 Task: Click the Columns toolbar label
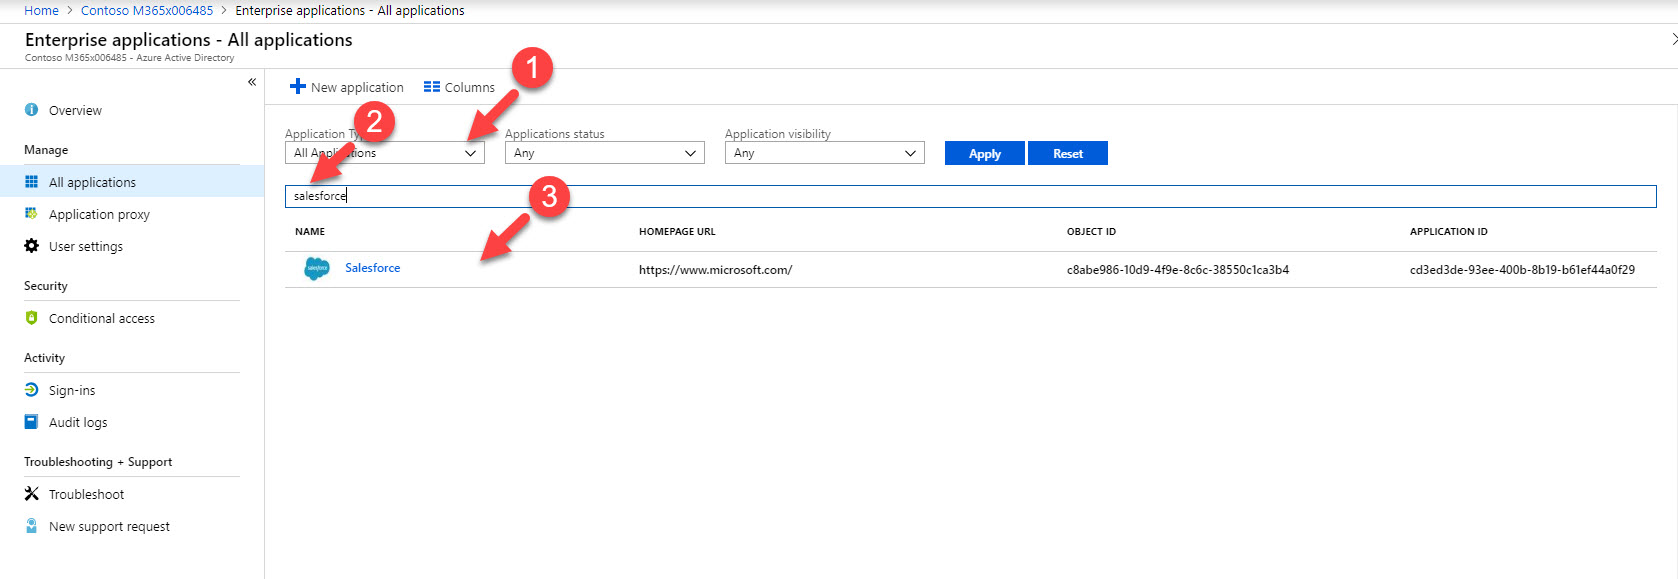(470, 88)
